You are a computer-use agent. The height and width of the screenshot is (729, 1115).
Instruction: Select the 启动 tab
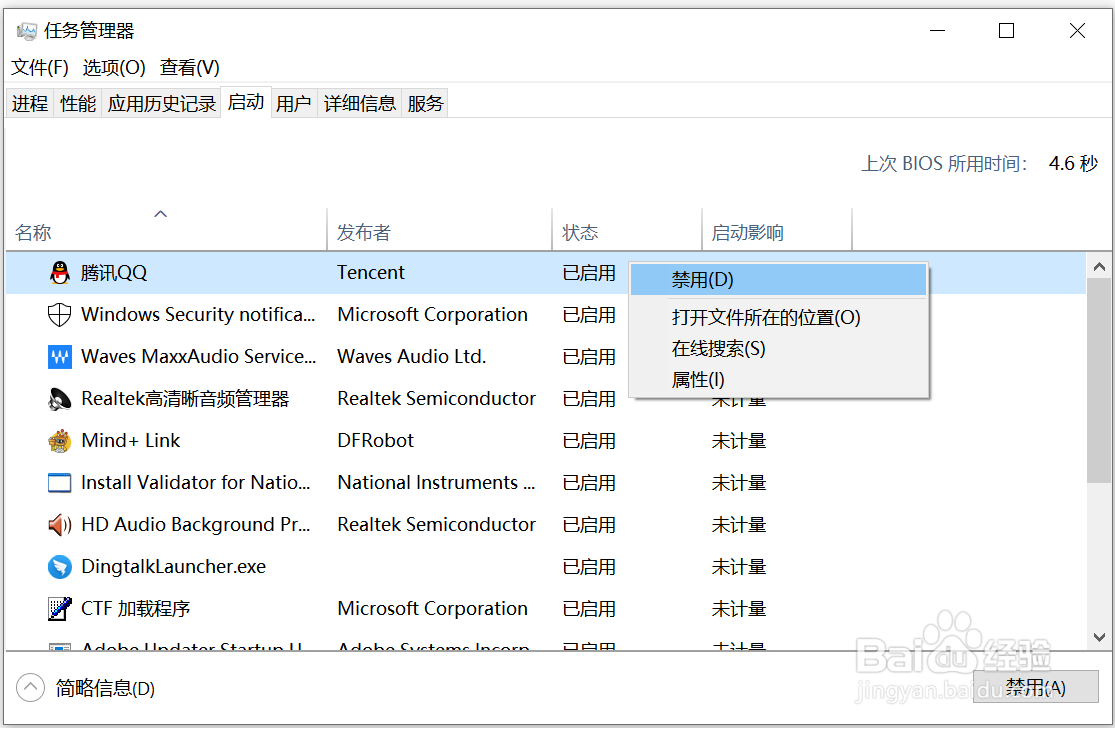pyautogui.click(x=246, y=102)
